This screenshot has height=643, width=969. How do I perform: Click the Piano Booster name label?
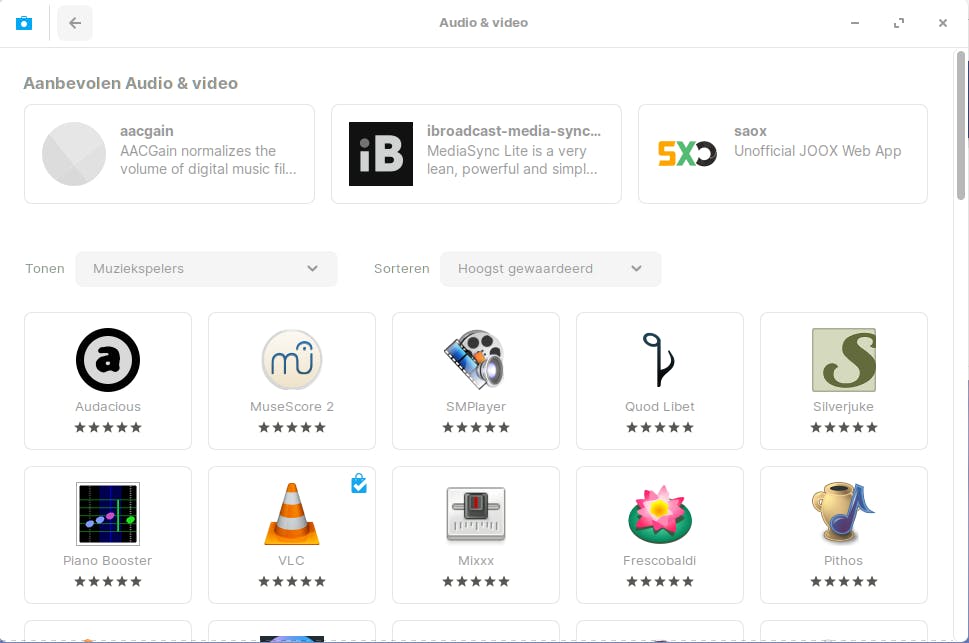(x=108, y=560)
